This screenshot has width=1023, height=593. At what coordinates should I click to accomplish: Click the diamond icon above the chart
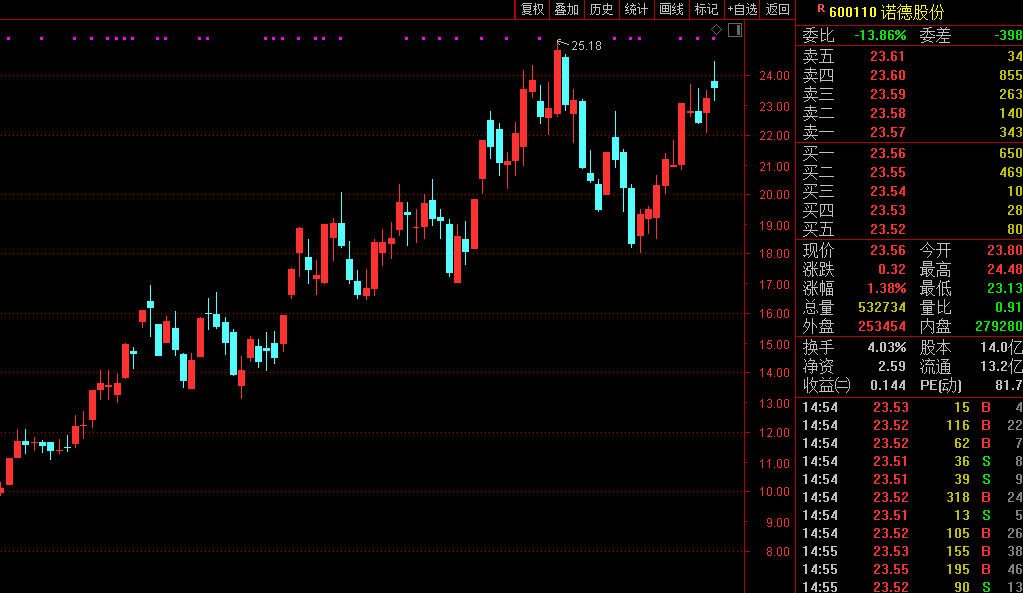(x=716, y=31)
